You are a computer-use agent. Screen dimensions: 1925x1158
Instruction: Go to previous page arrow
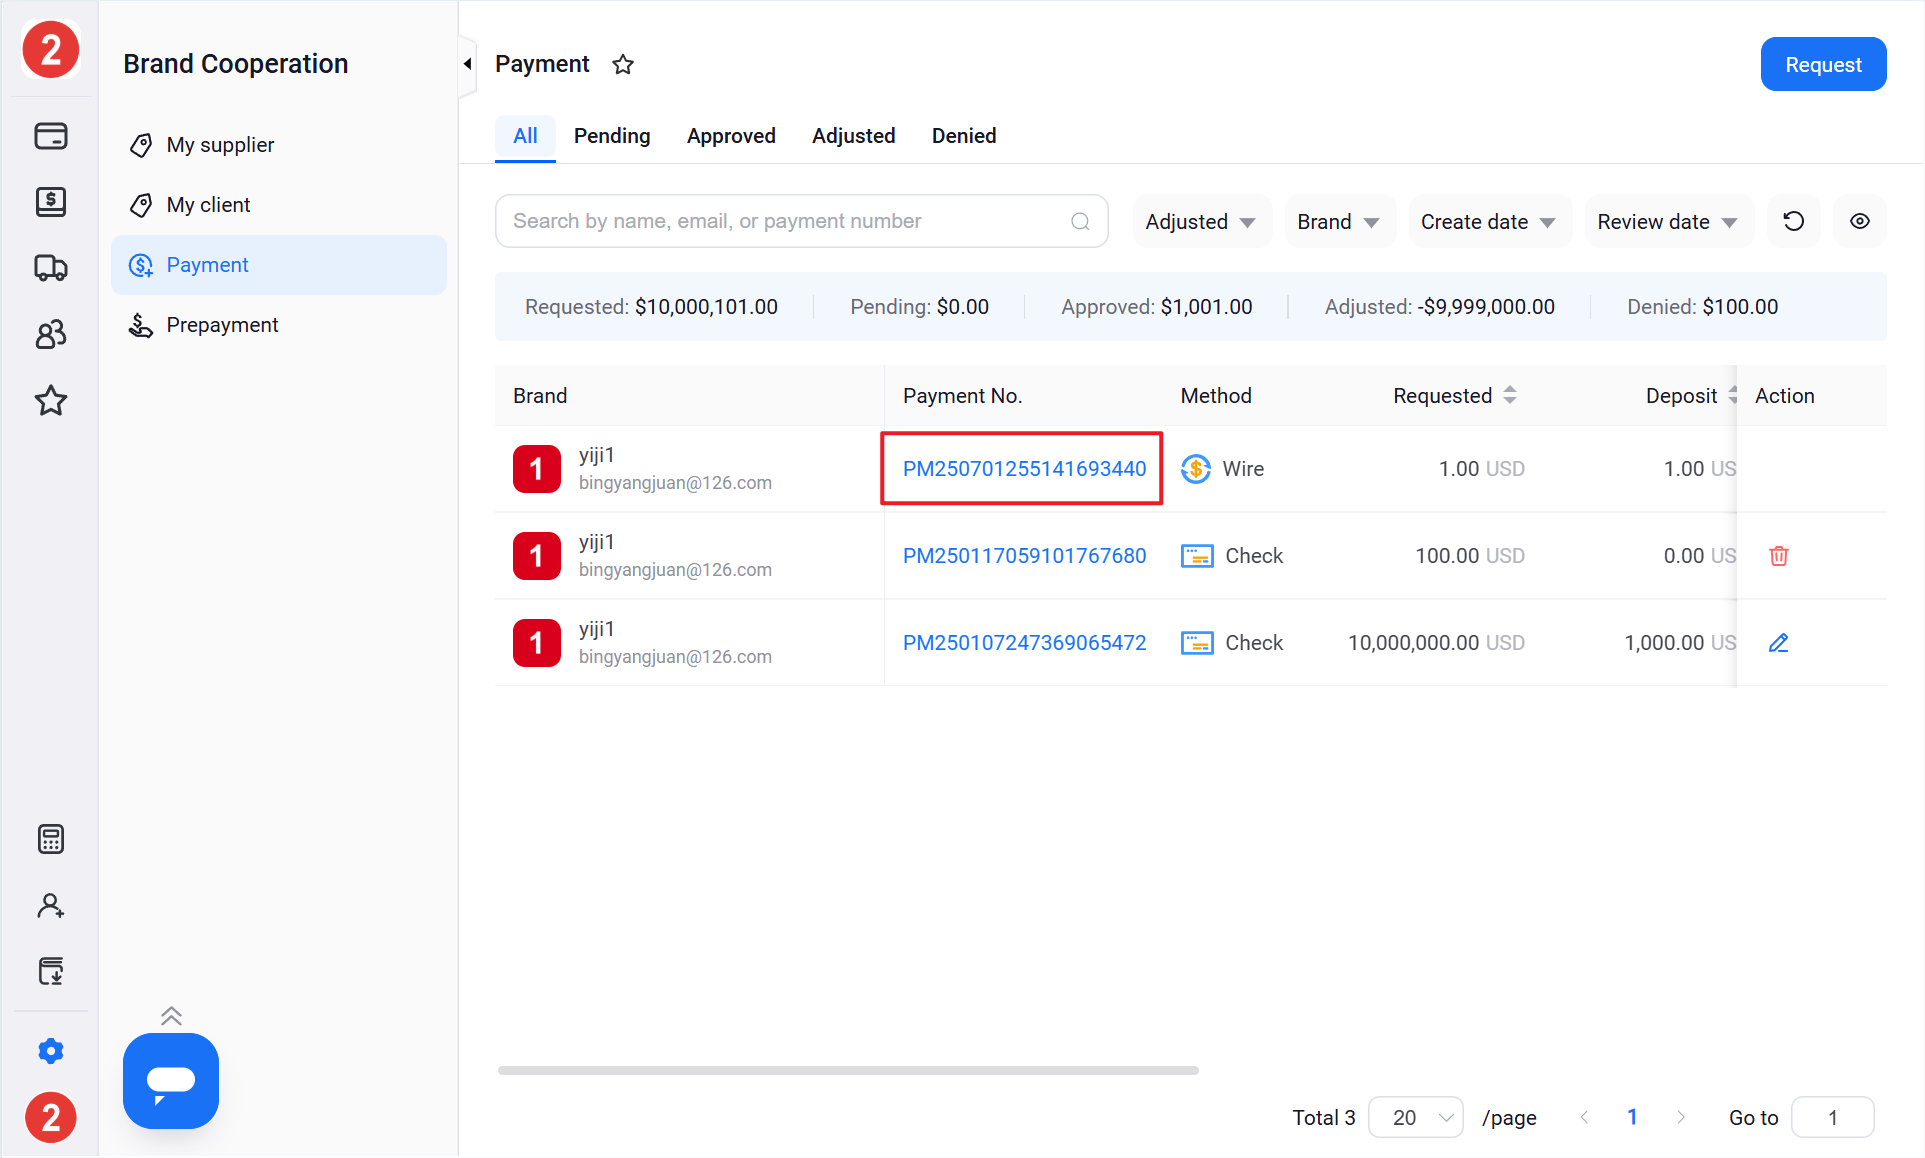(1584, 1117)
